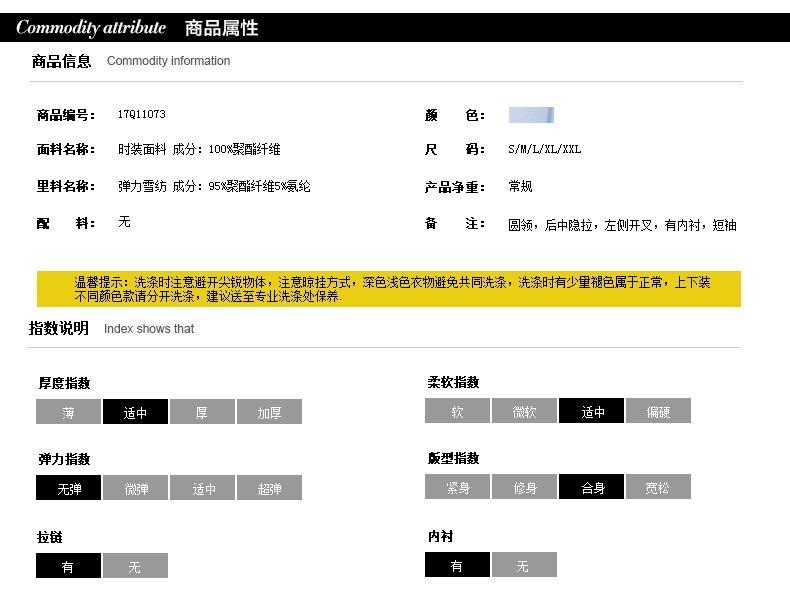Choose 加厚 thickness option
Screen dimensions: 790x600
269,412
